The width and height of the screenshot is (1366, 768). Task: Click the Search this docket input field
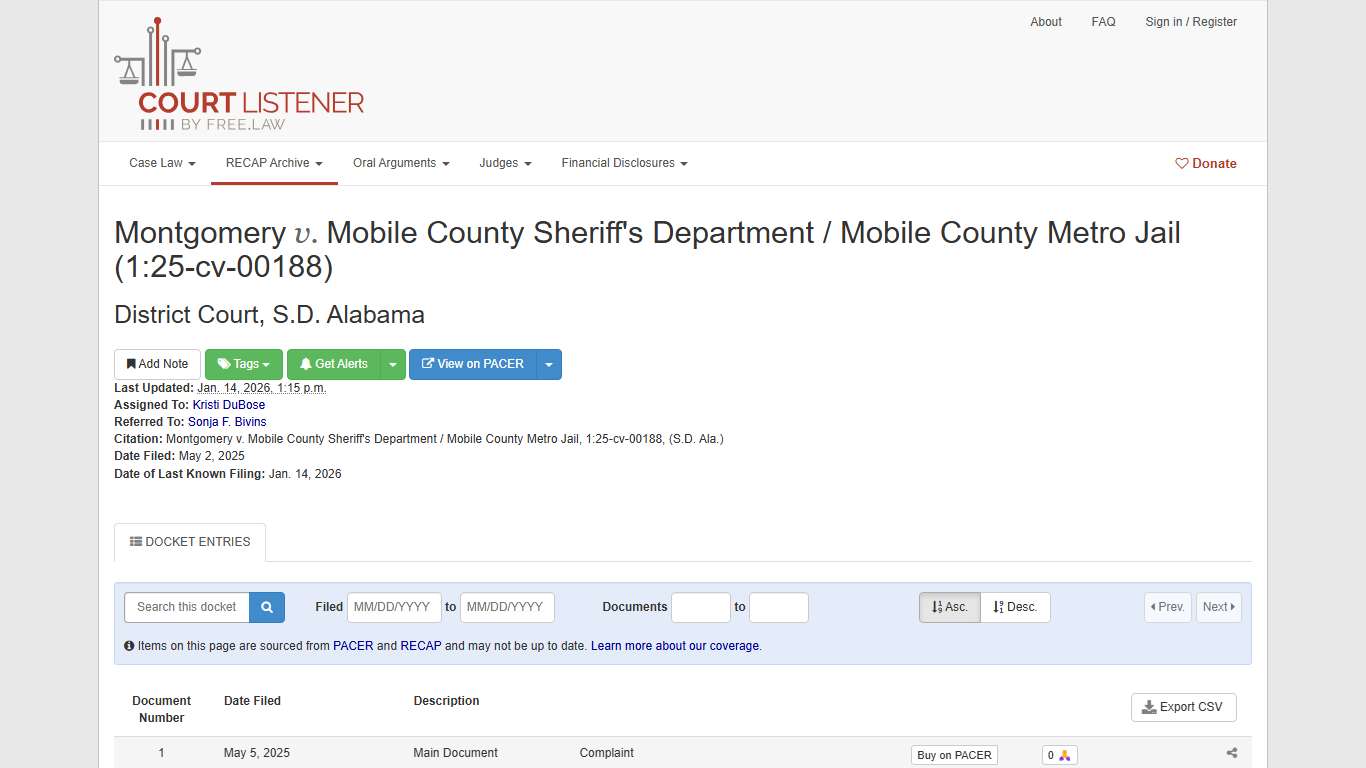coord(185,607)
